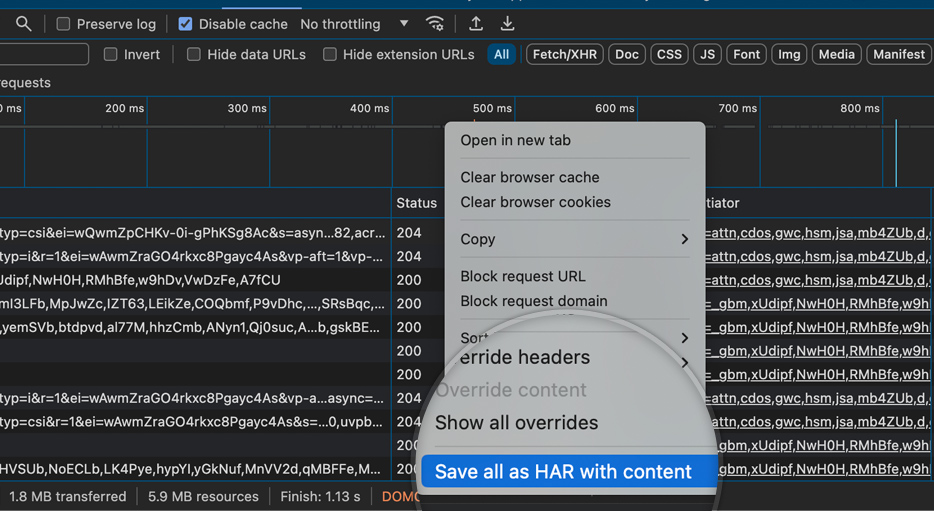Check Hide data URLs option

194,54
